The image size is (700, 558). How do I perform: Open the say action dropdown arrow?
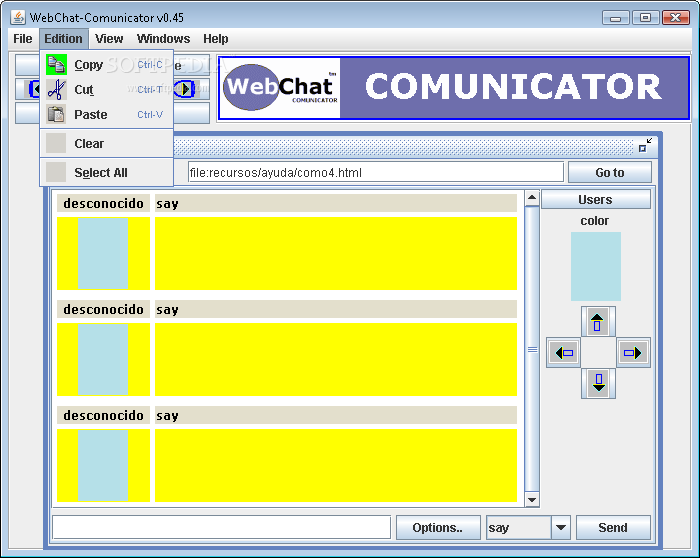pyautogui.click(x=561, y=528)
